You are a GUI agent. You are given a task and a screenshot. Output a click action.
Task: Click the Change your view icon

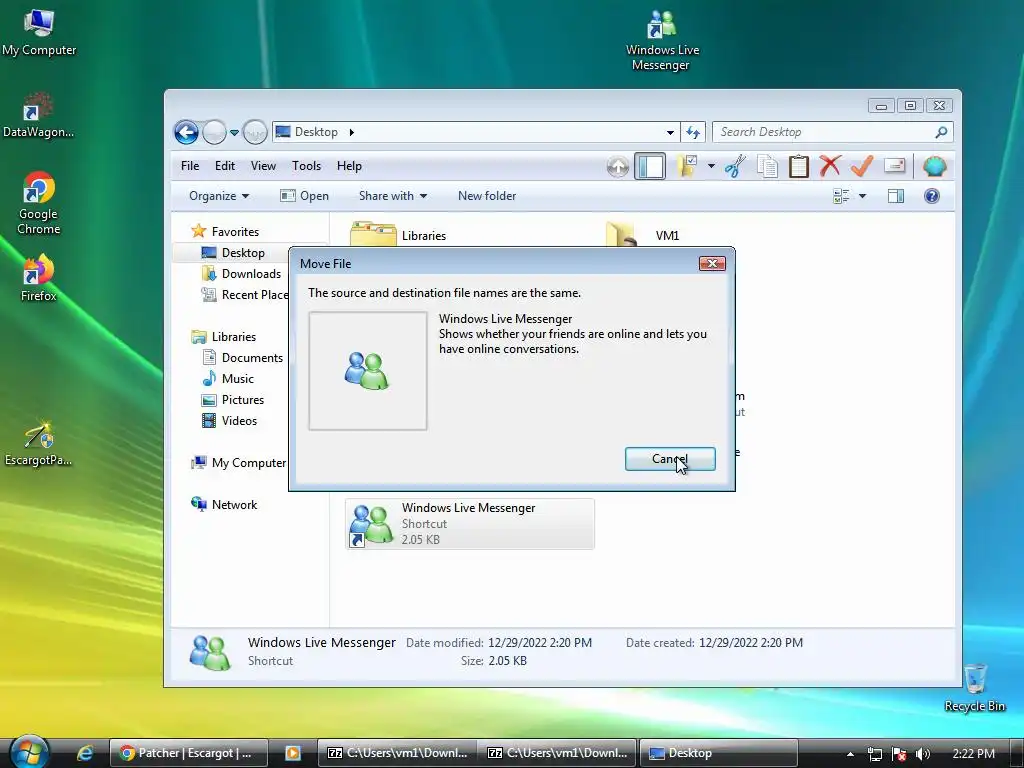point(840,196)
